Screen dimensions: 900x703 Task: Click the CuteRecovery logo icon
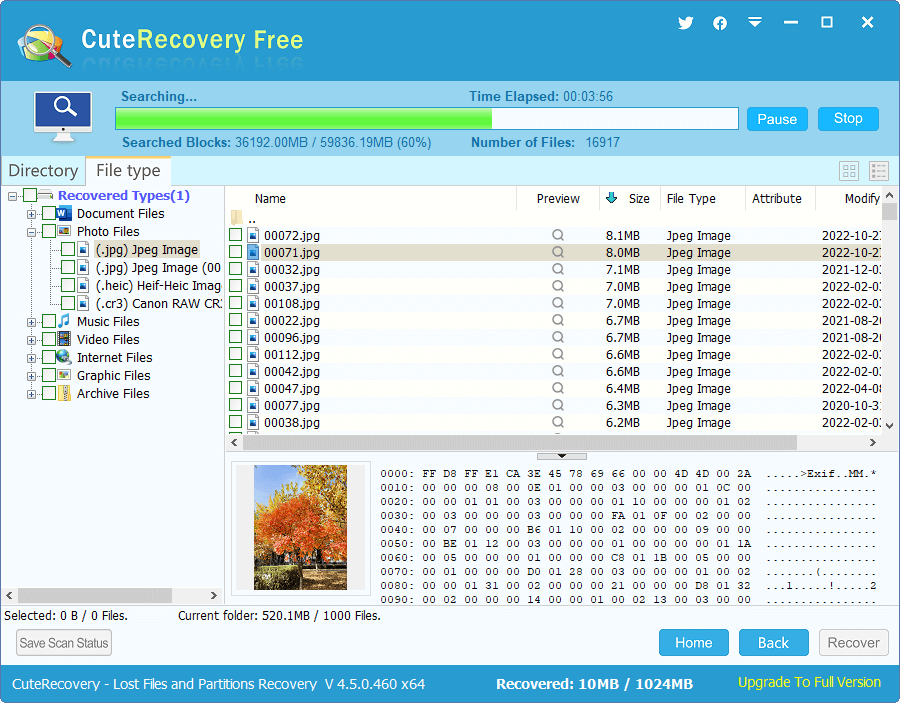click(x=44, y=46)
